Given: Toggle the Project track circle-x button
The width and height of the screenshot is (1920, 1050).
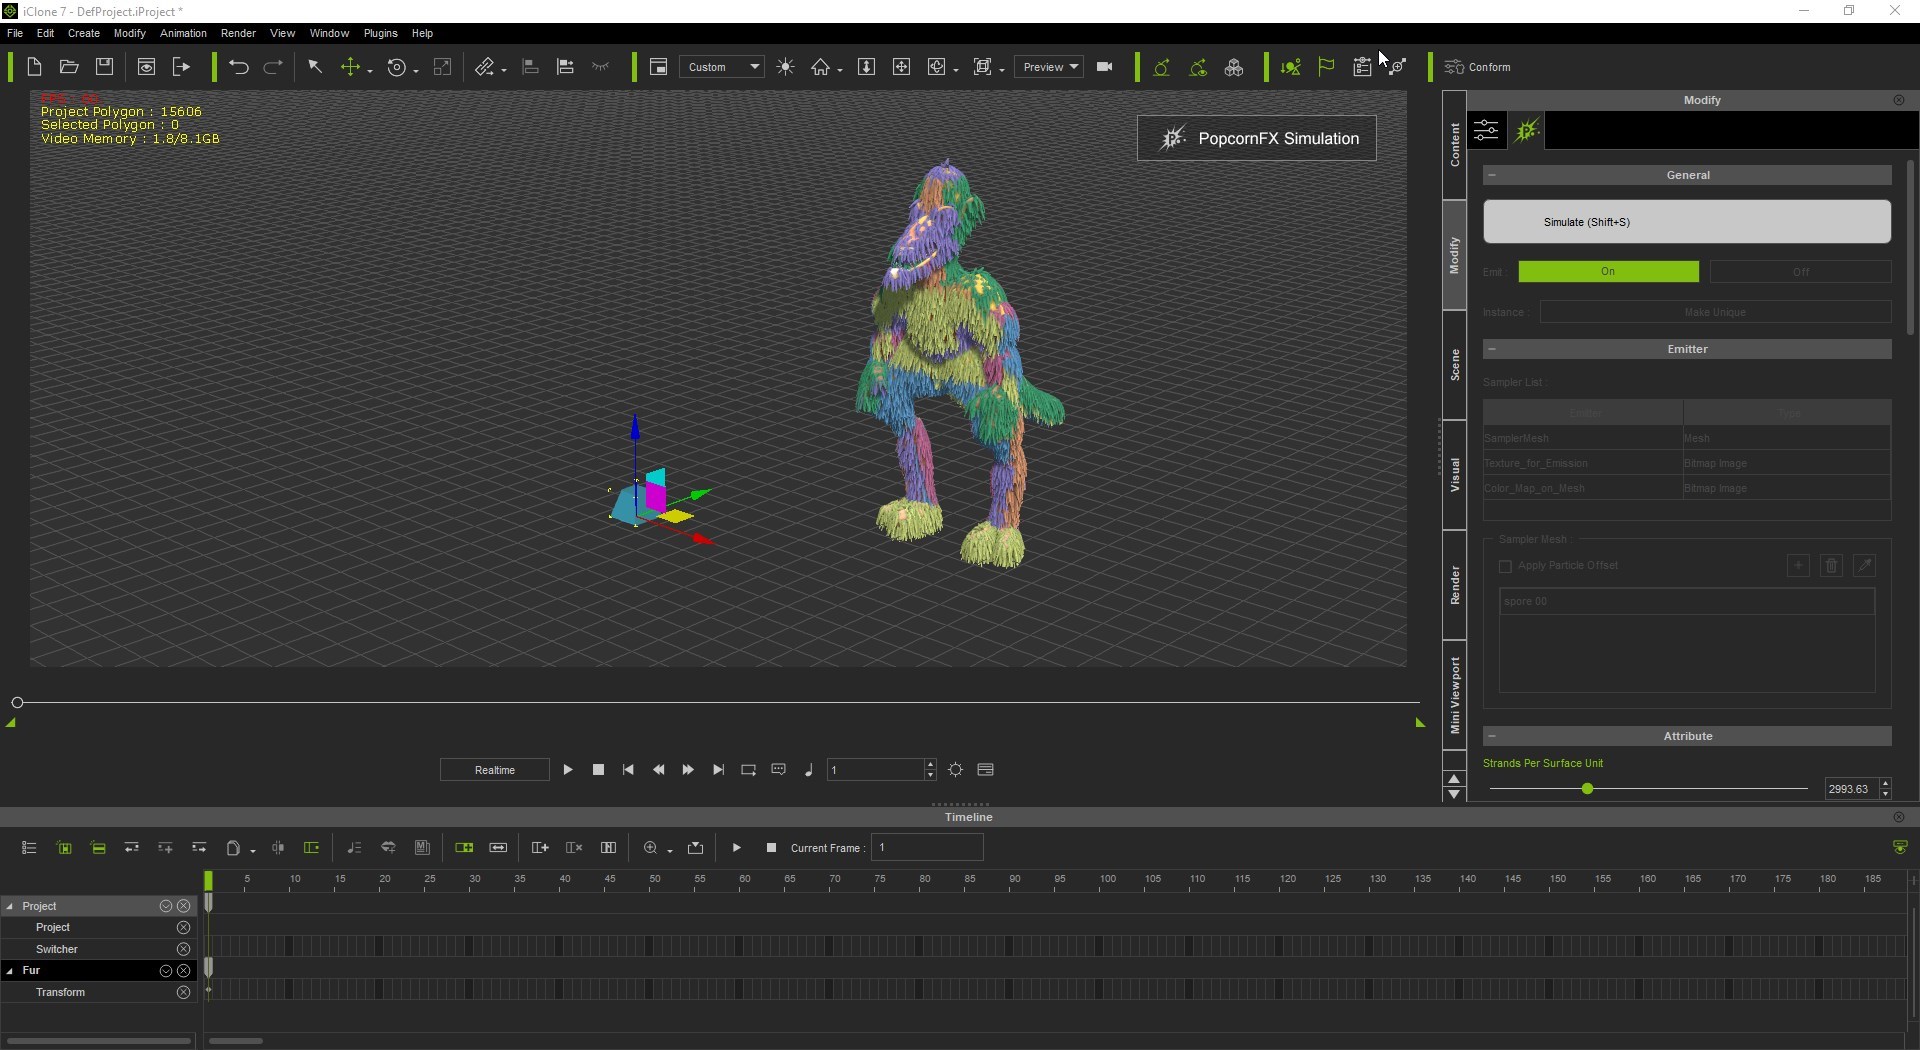Looking at the screenshot, I should [x=184, y=928].
